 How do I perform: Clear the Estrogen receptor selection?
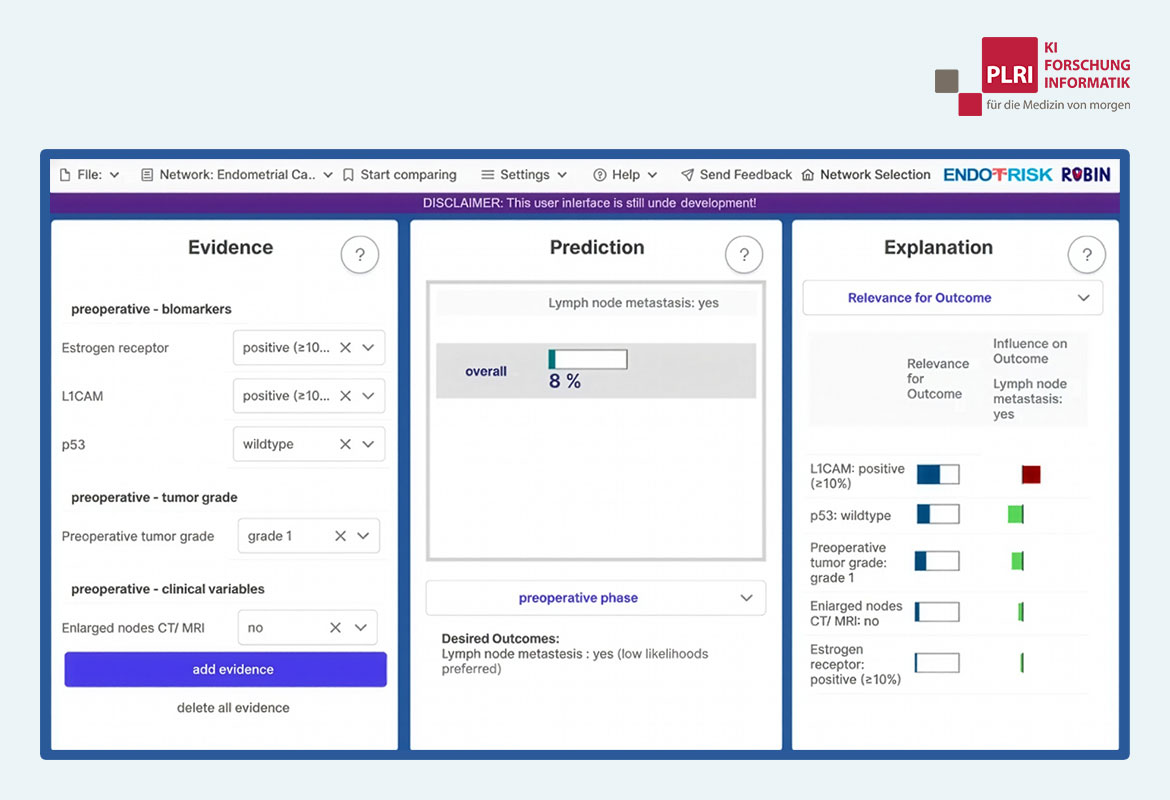[x=345, y=348]
